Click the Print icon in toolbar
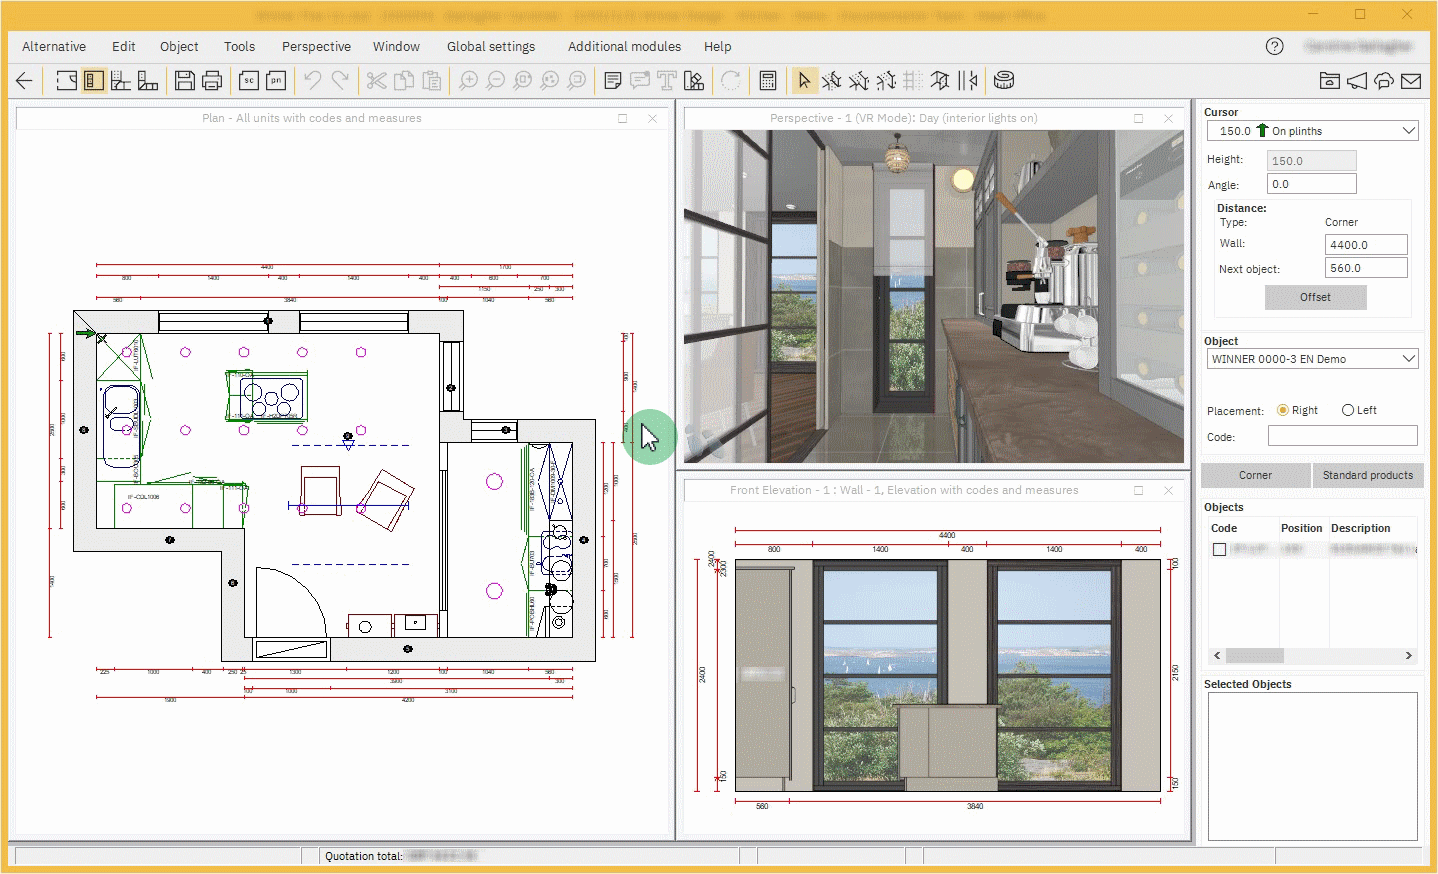The width and height of the screenshot is (1438, 874). (x=212, y=81)
